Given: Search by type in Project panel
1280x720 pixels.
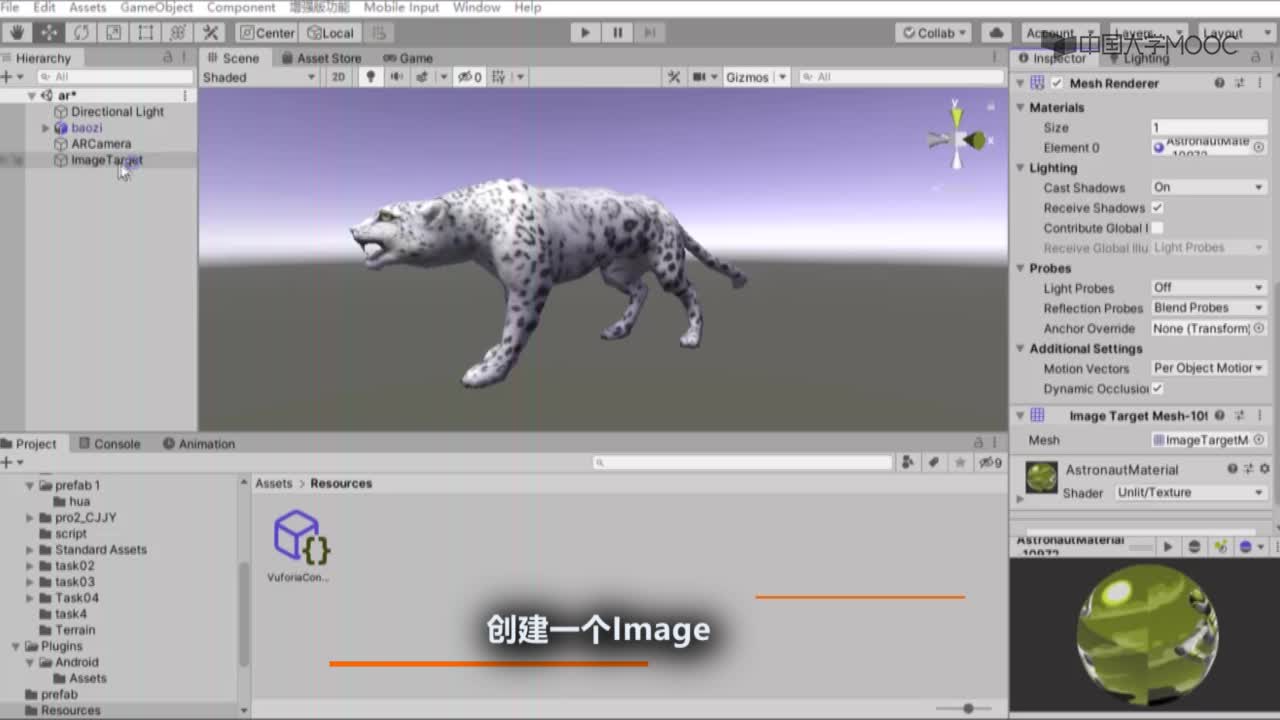Looking at the screenshot, I should click(908, 462).
